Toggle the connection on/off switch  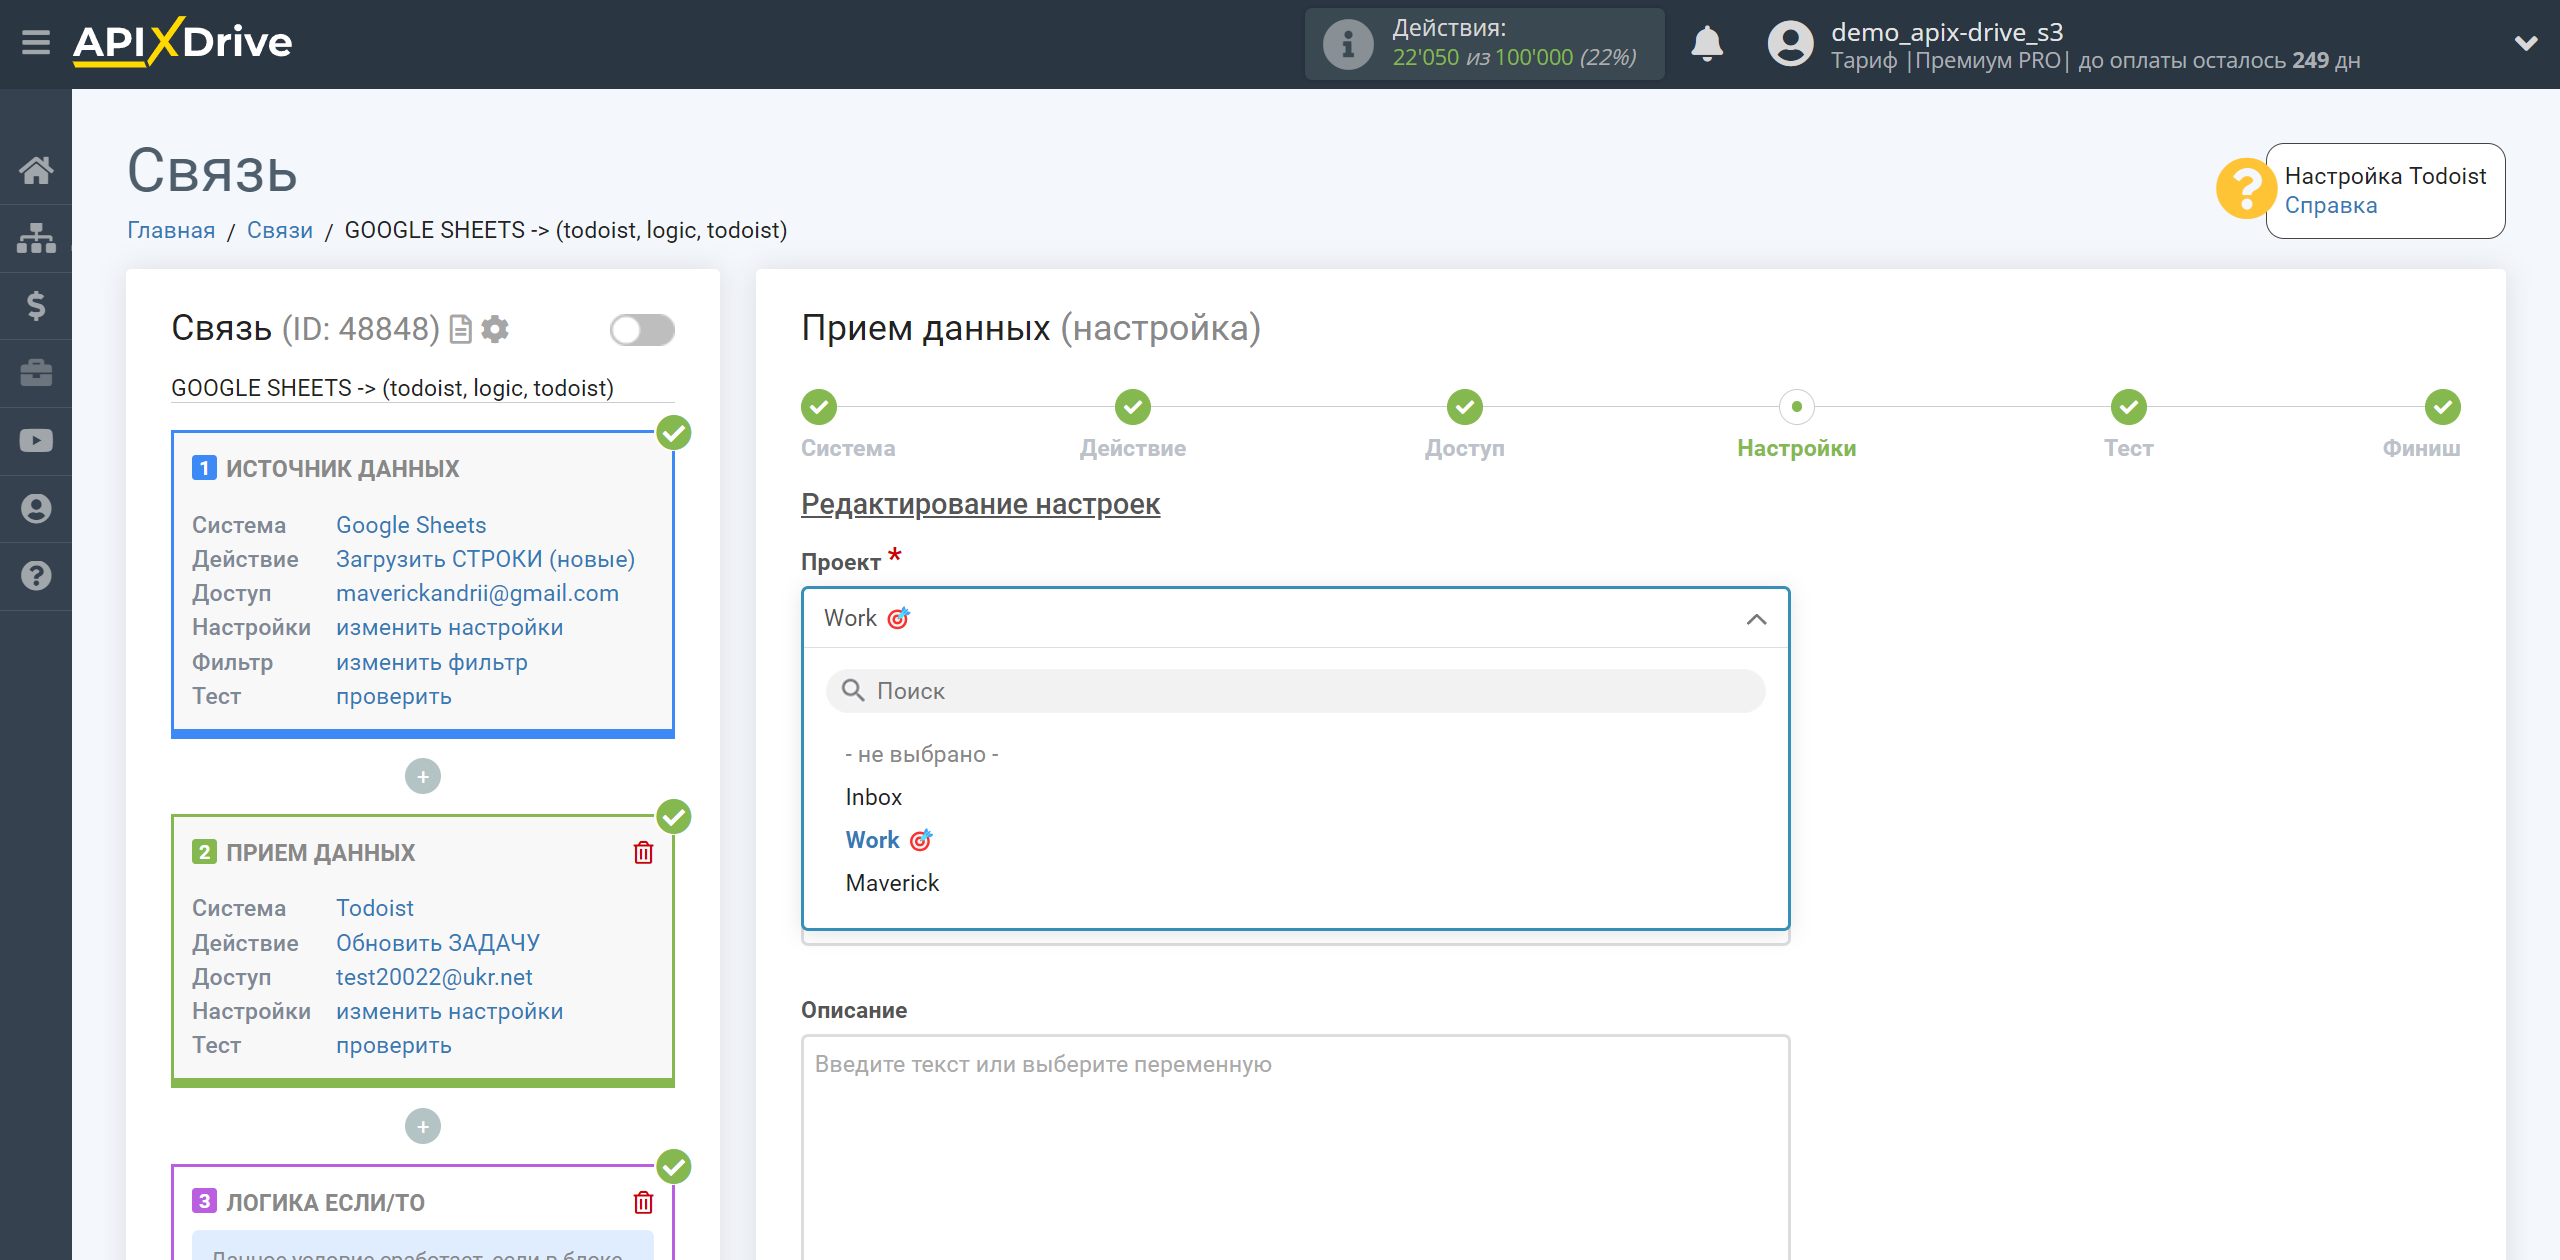tap(642, 330)
